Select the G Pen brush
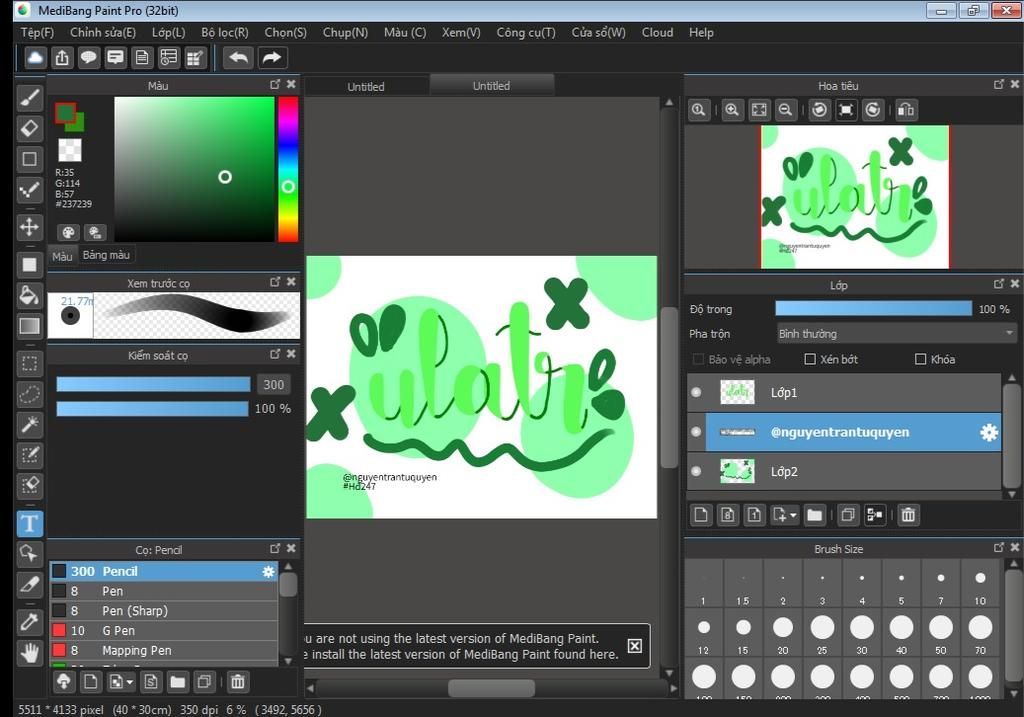1024x717 pixels. pyautogui.click(x=164, y=631)
